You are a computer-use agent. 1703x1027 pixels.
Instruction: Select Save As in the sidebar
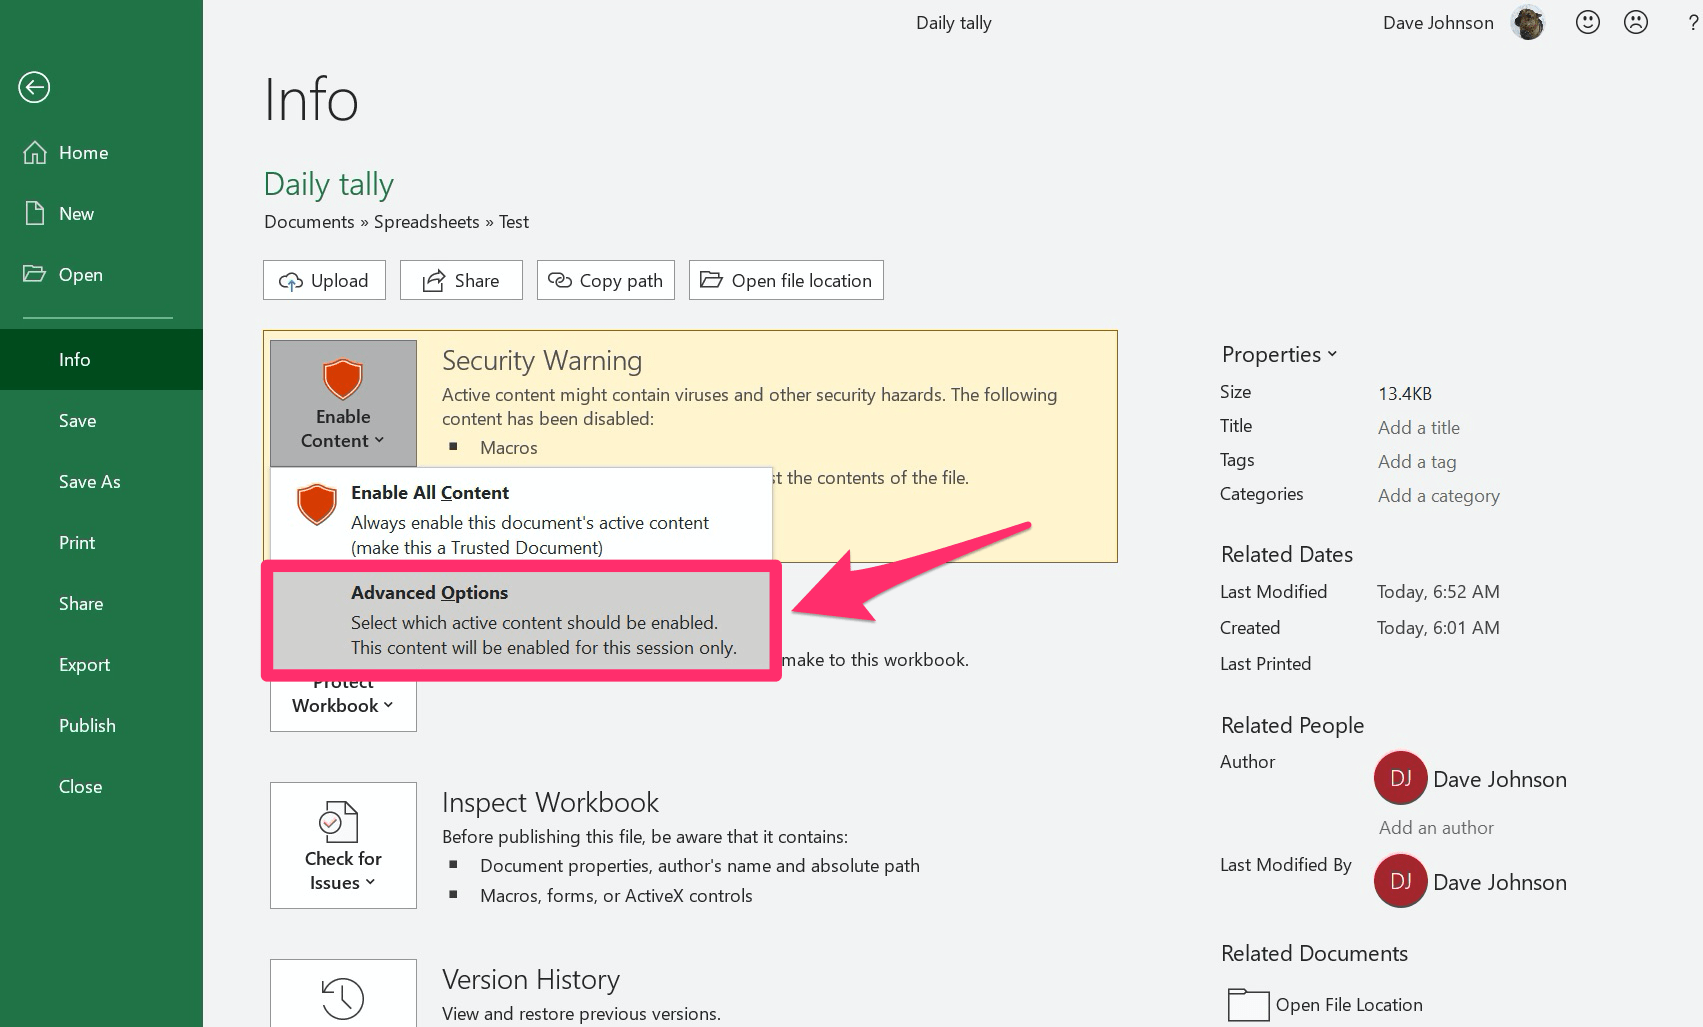point(89,481)
